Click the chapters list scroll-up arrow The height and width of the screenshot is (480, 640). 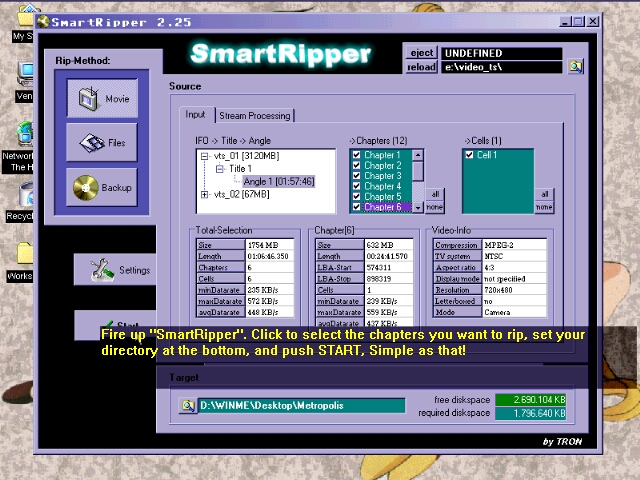418,155
